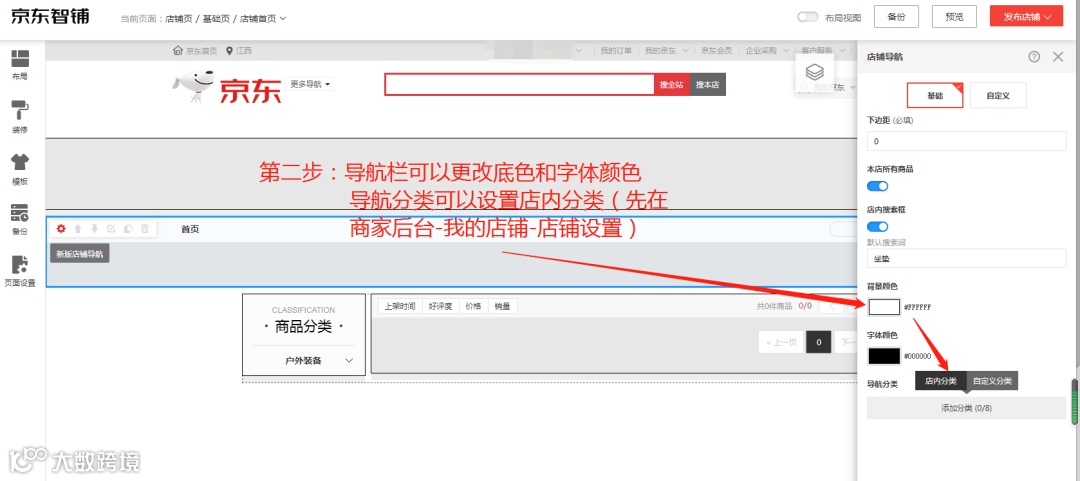Screen dimensions: 1080x481
Task: Click the help question mark in 店铺导航 panel
Action: click(x=1034, y=57)
